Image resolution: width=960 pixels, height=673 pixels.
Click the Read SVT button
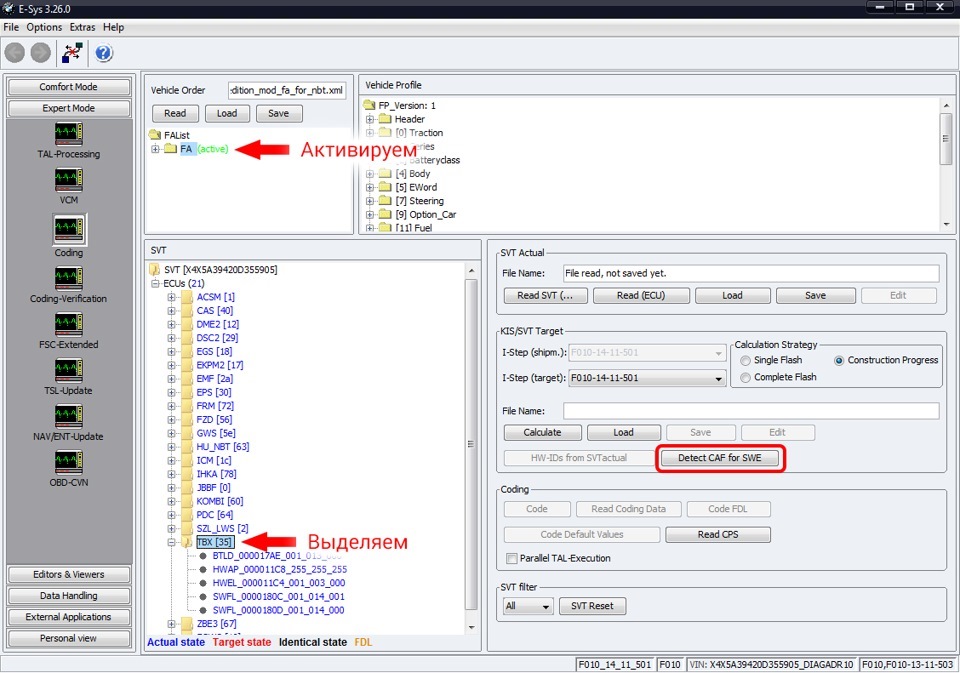click(545, 296)
